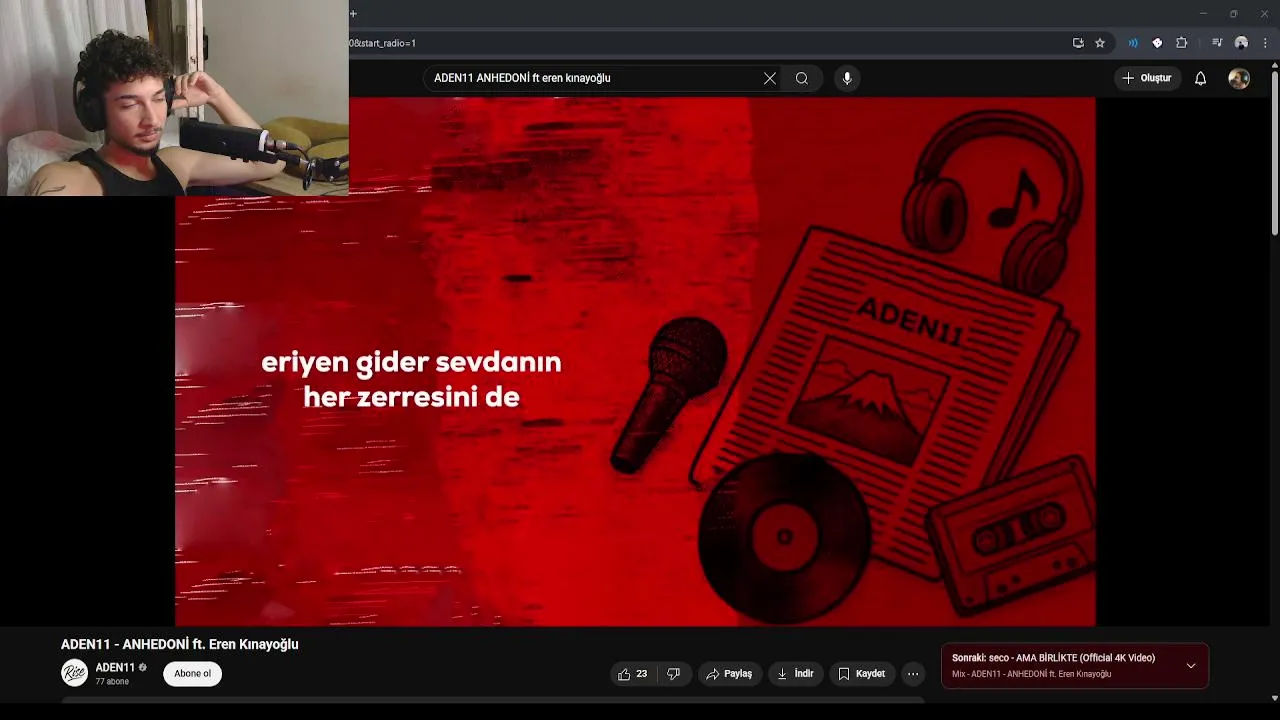
Task: Click the webcam overlay thumbnail
Action: click(x=174, y=97)
